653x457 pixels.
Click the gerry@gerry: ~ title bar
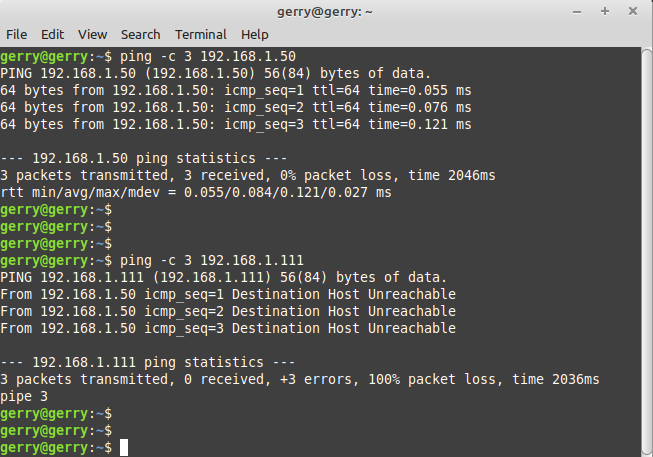[x=326, y=11]
